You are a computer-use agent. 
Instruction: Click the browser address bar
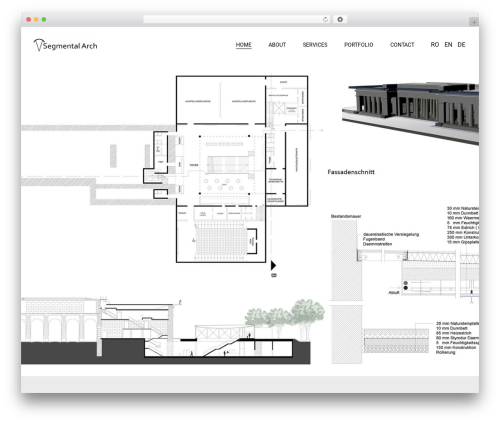(236, 19)
